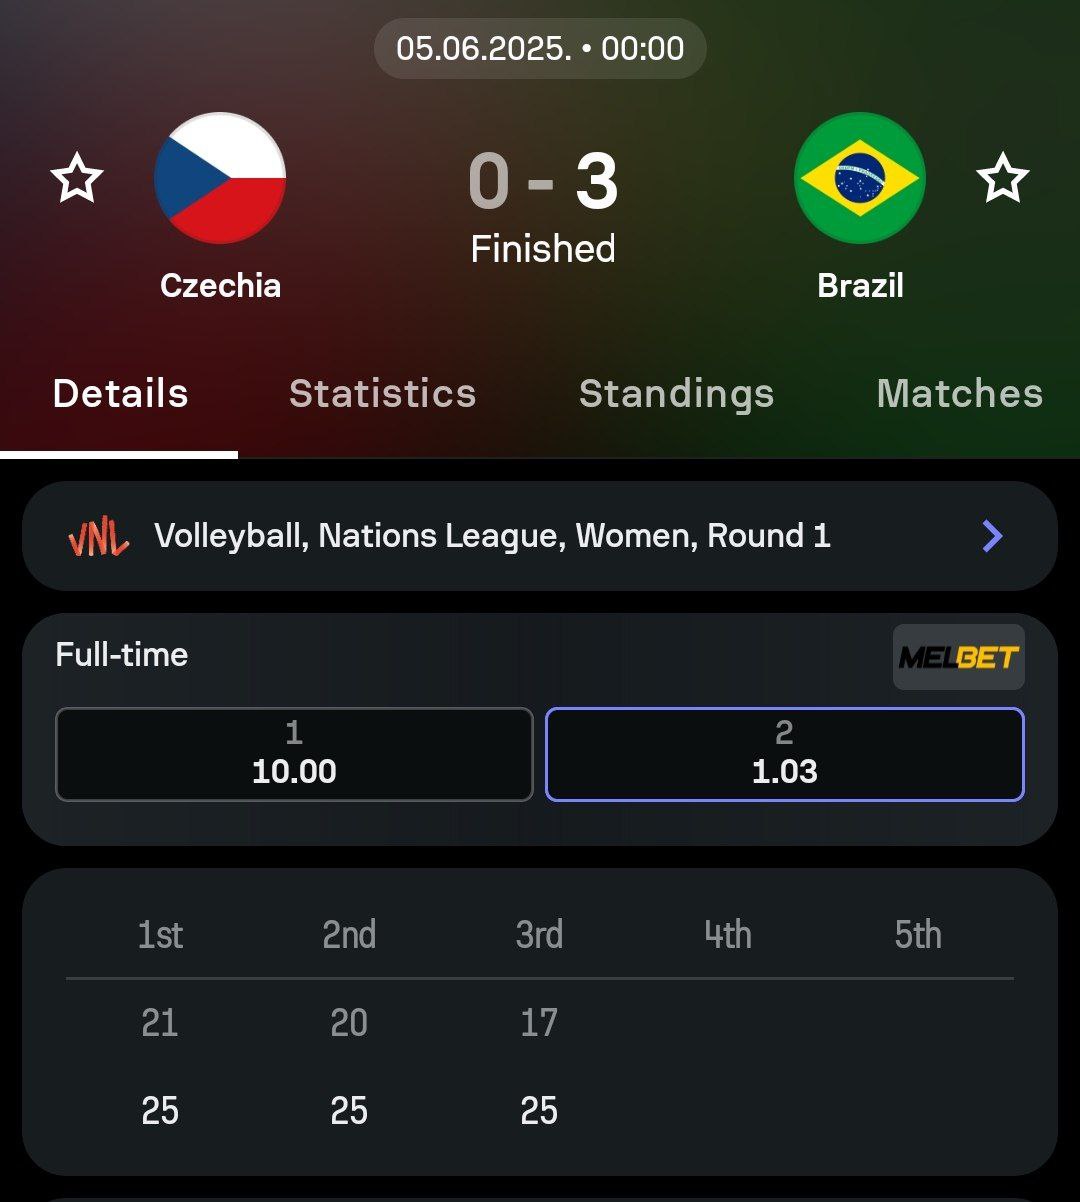Favorite Brazil with the right star
The width and height of the screenshot is (1080, 1202).
[x=1002, y=180]
